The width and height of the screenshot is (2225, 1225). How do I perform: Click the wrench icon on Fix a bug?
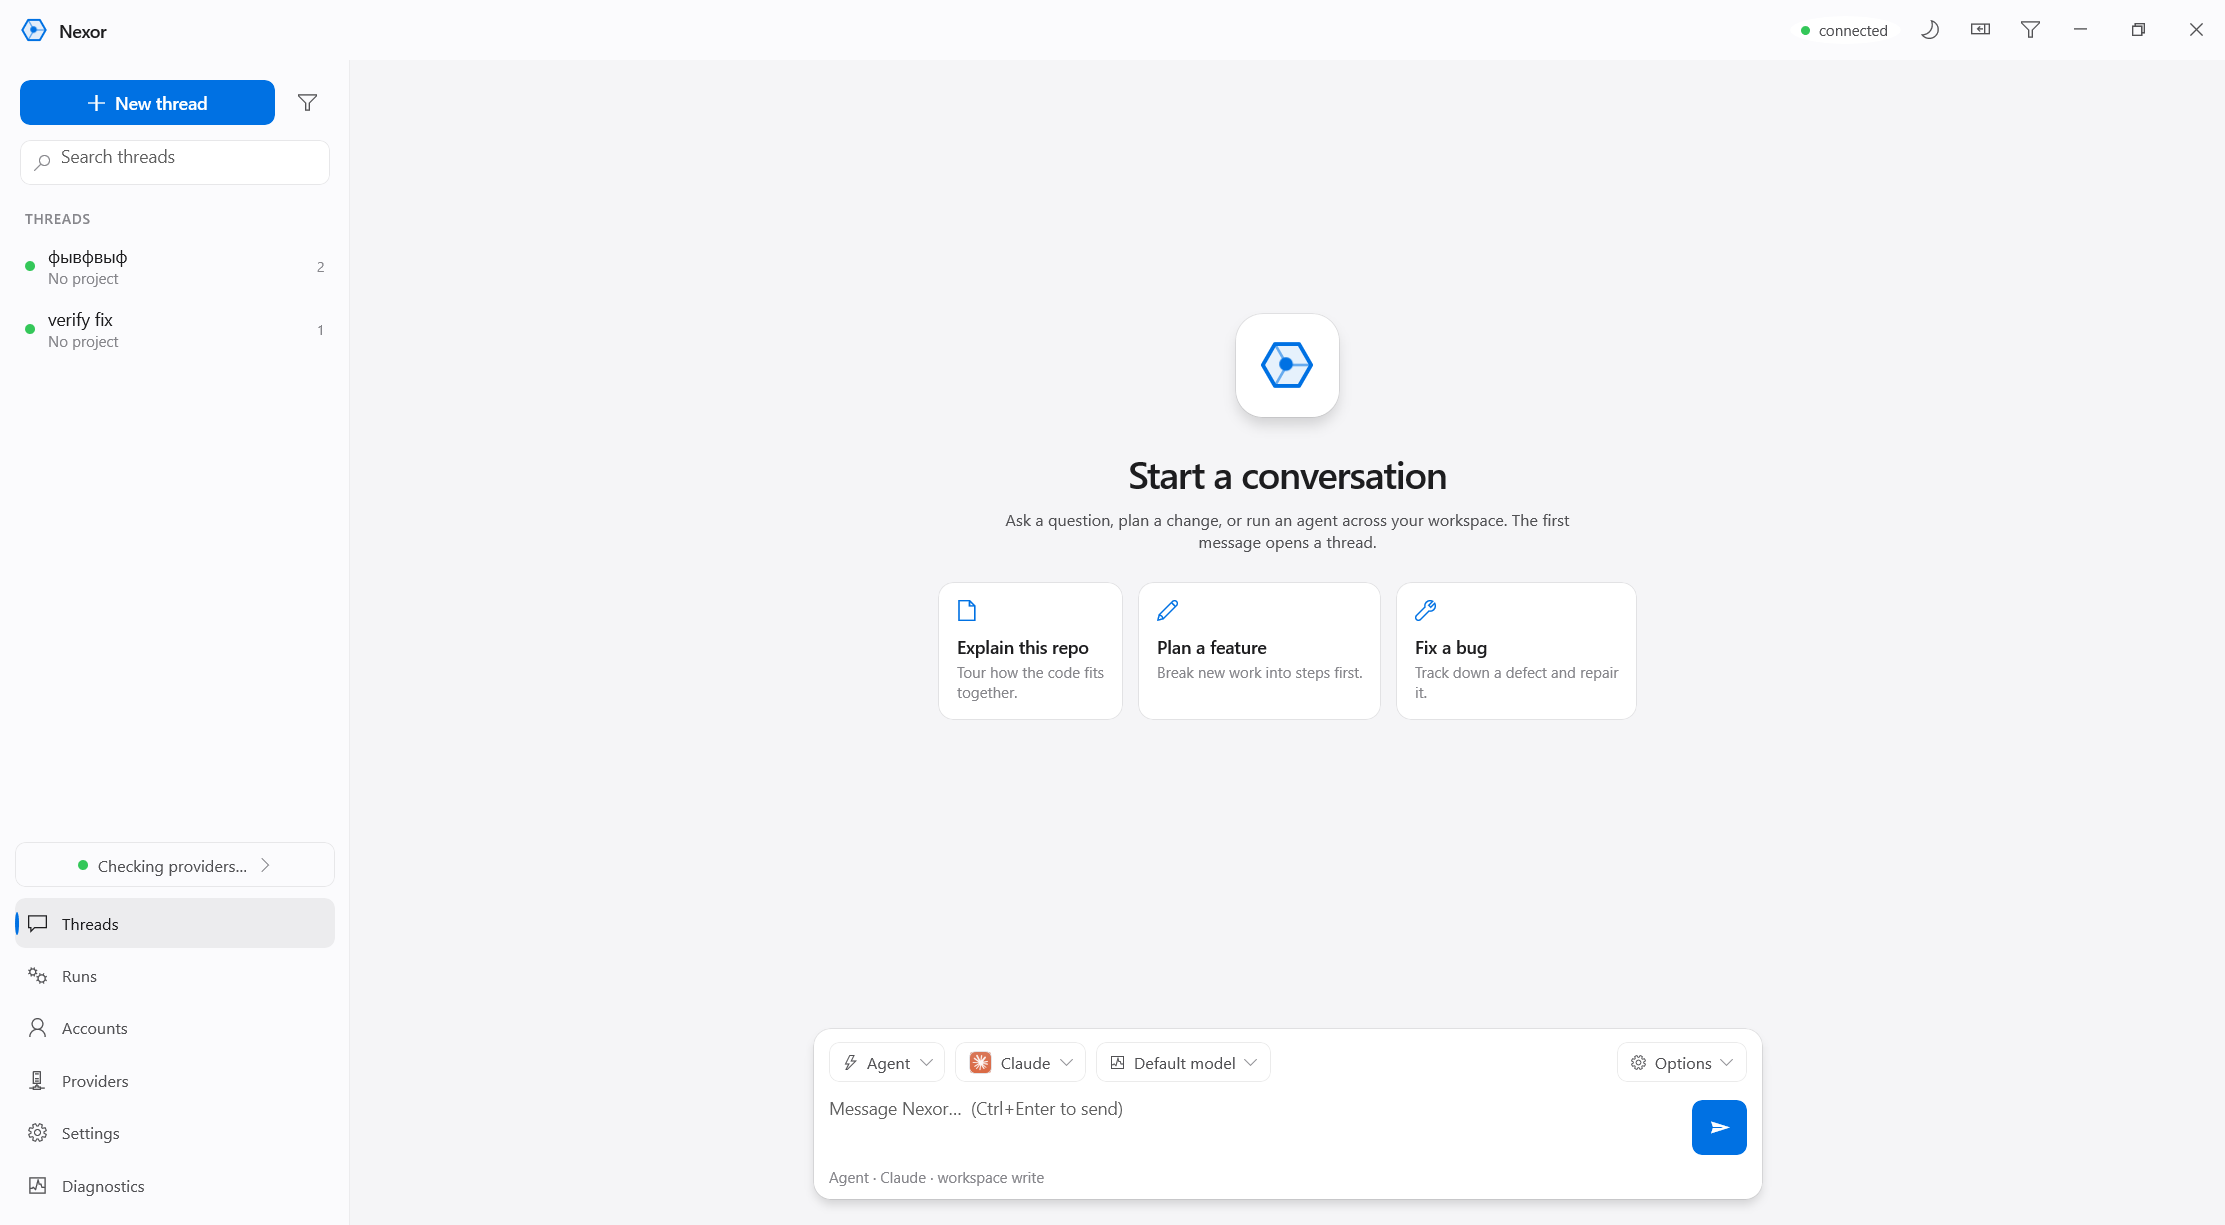point(1426,610)
